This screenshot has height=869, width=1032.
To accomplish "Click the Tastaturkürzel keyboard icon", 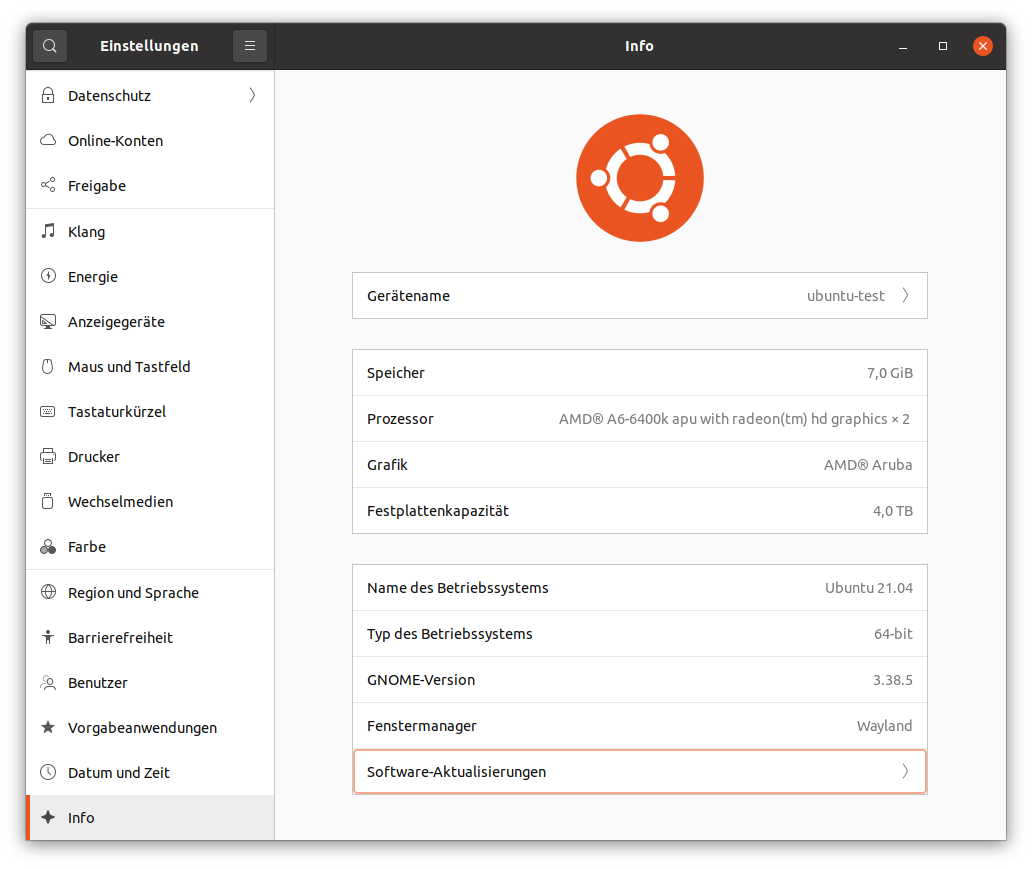I will [x=48, y=411].
